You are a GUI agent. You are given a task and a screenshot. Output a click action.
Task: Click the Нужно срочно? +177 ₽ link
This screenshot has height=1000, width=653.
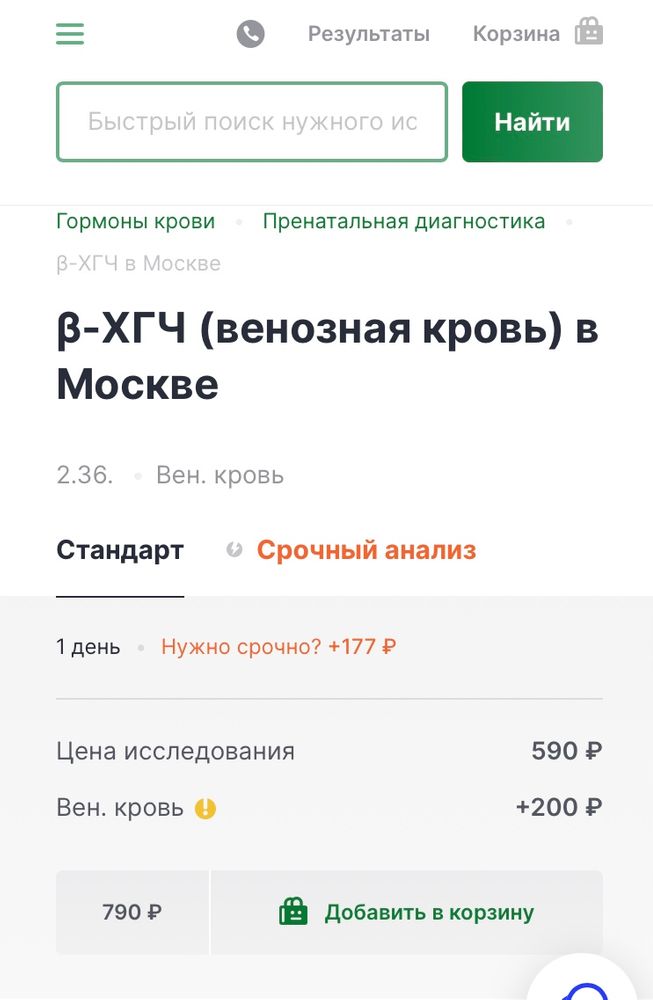pyautogui.click(x=277, y=647)
